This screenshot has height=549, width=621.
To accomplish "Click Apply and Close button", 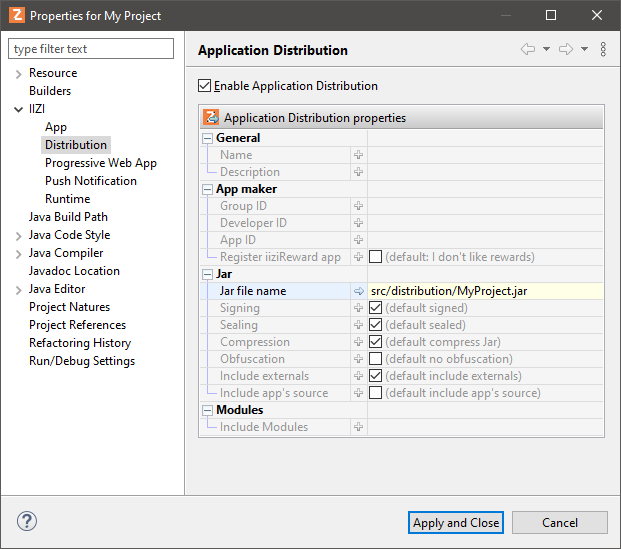I will [456, 522].
